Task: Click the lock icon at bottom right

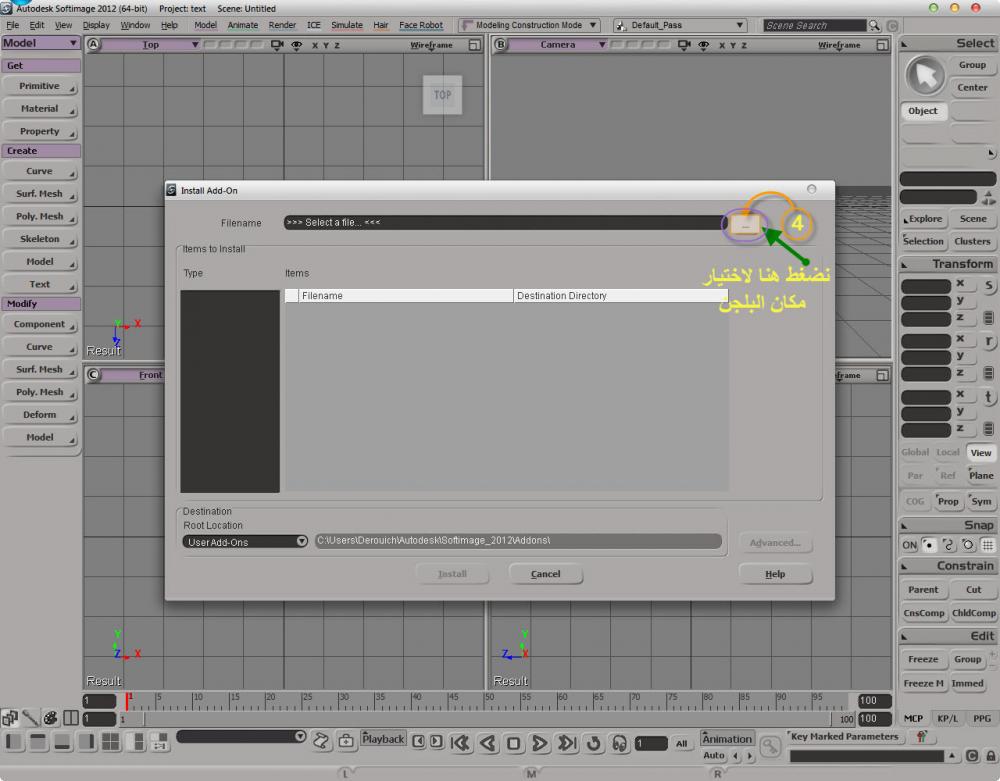Action: pyautogui.click(x=990, y=756)
